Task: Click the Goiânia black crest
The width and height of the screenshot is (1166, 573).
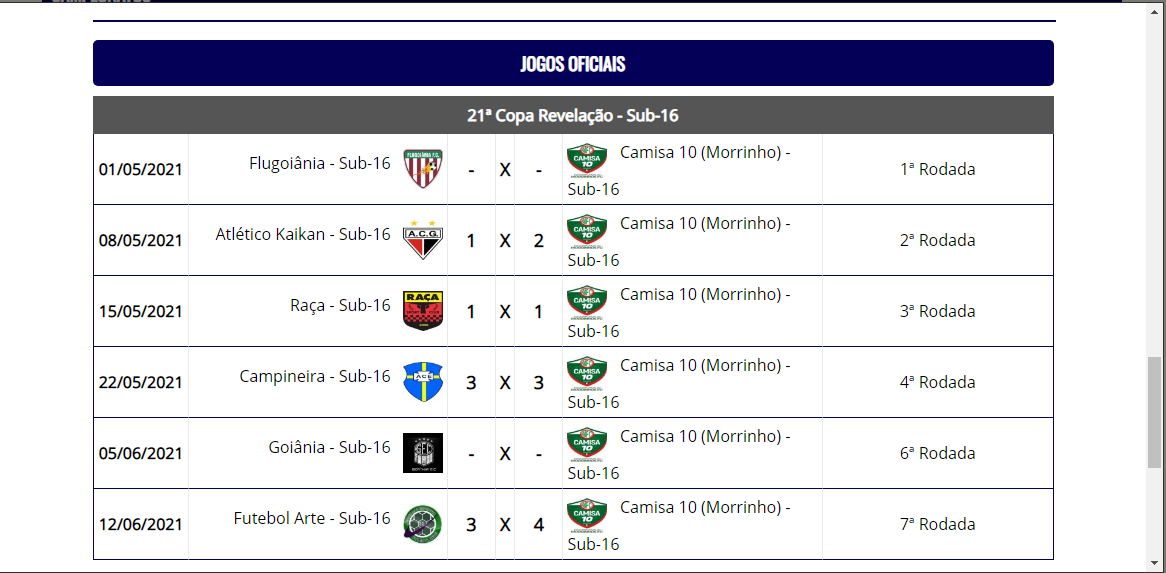Action: click(x=422, y=453)
